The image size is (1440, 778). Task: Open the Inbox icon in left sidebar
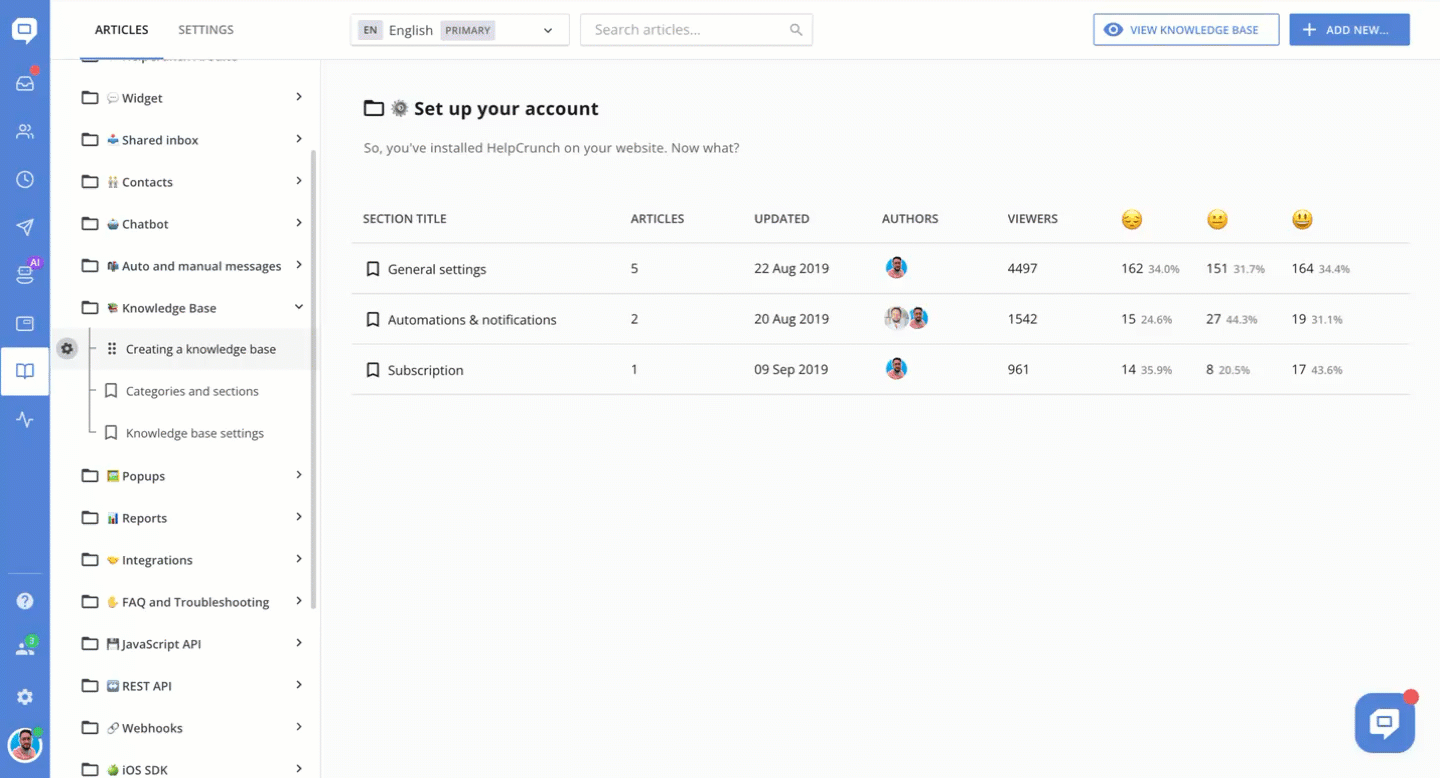point(25,83)
